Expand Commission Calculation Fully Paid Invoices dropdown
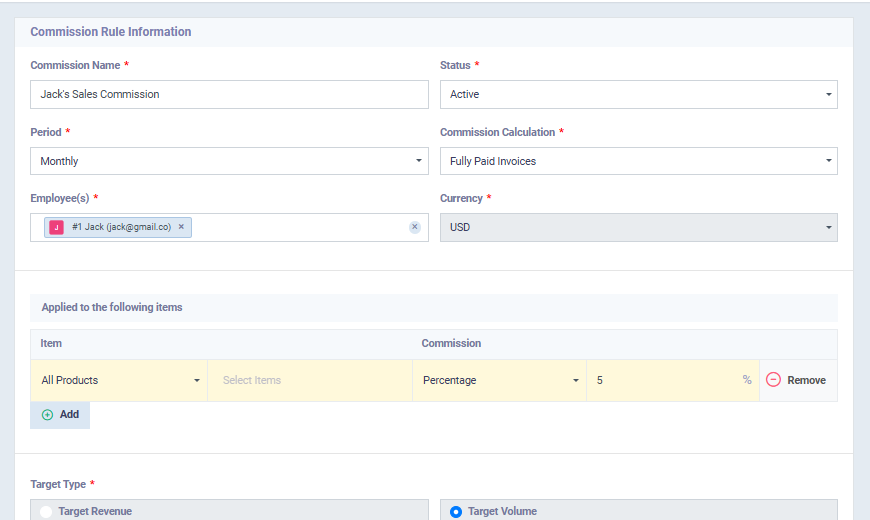 pos(639,161)
